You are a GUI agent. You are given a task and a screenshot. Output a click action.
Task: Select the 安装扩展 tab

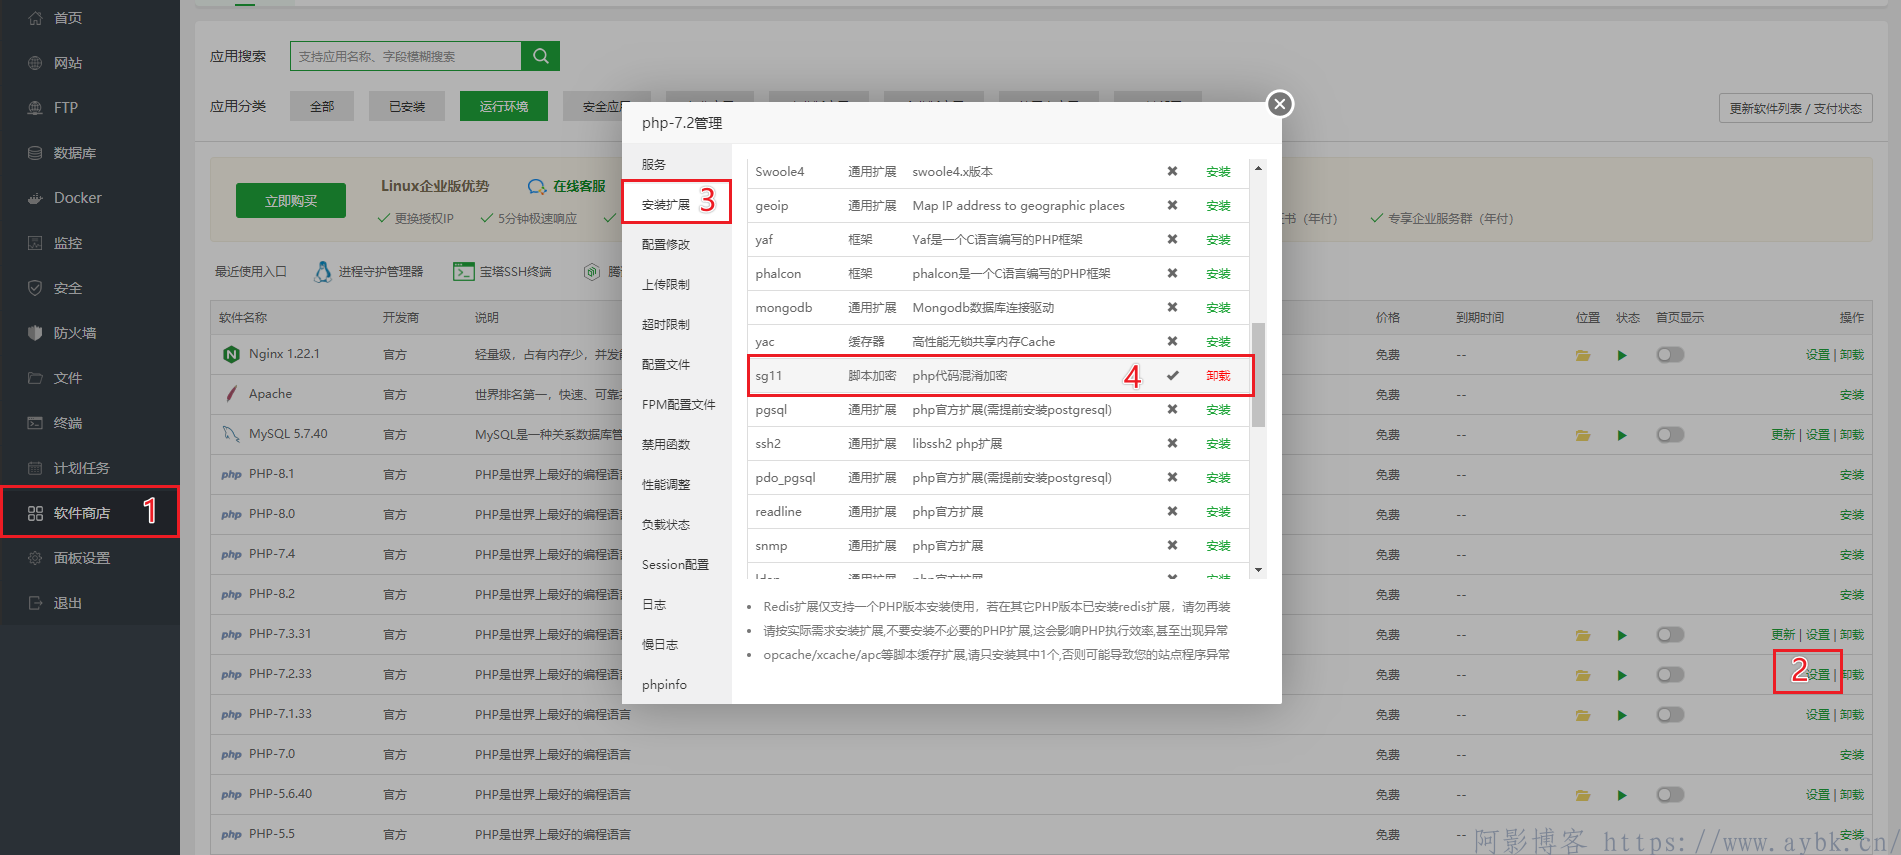(676, 204)
